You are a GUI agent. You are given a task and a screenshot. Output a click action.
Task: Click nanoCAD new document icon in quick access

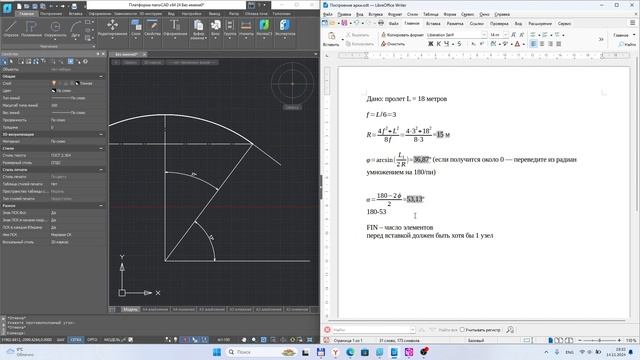pos(19,6)
